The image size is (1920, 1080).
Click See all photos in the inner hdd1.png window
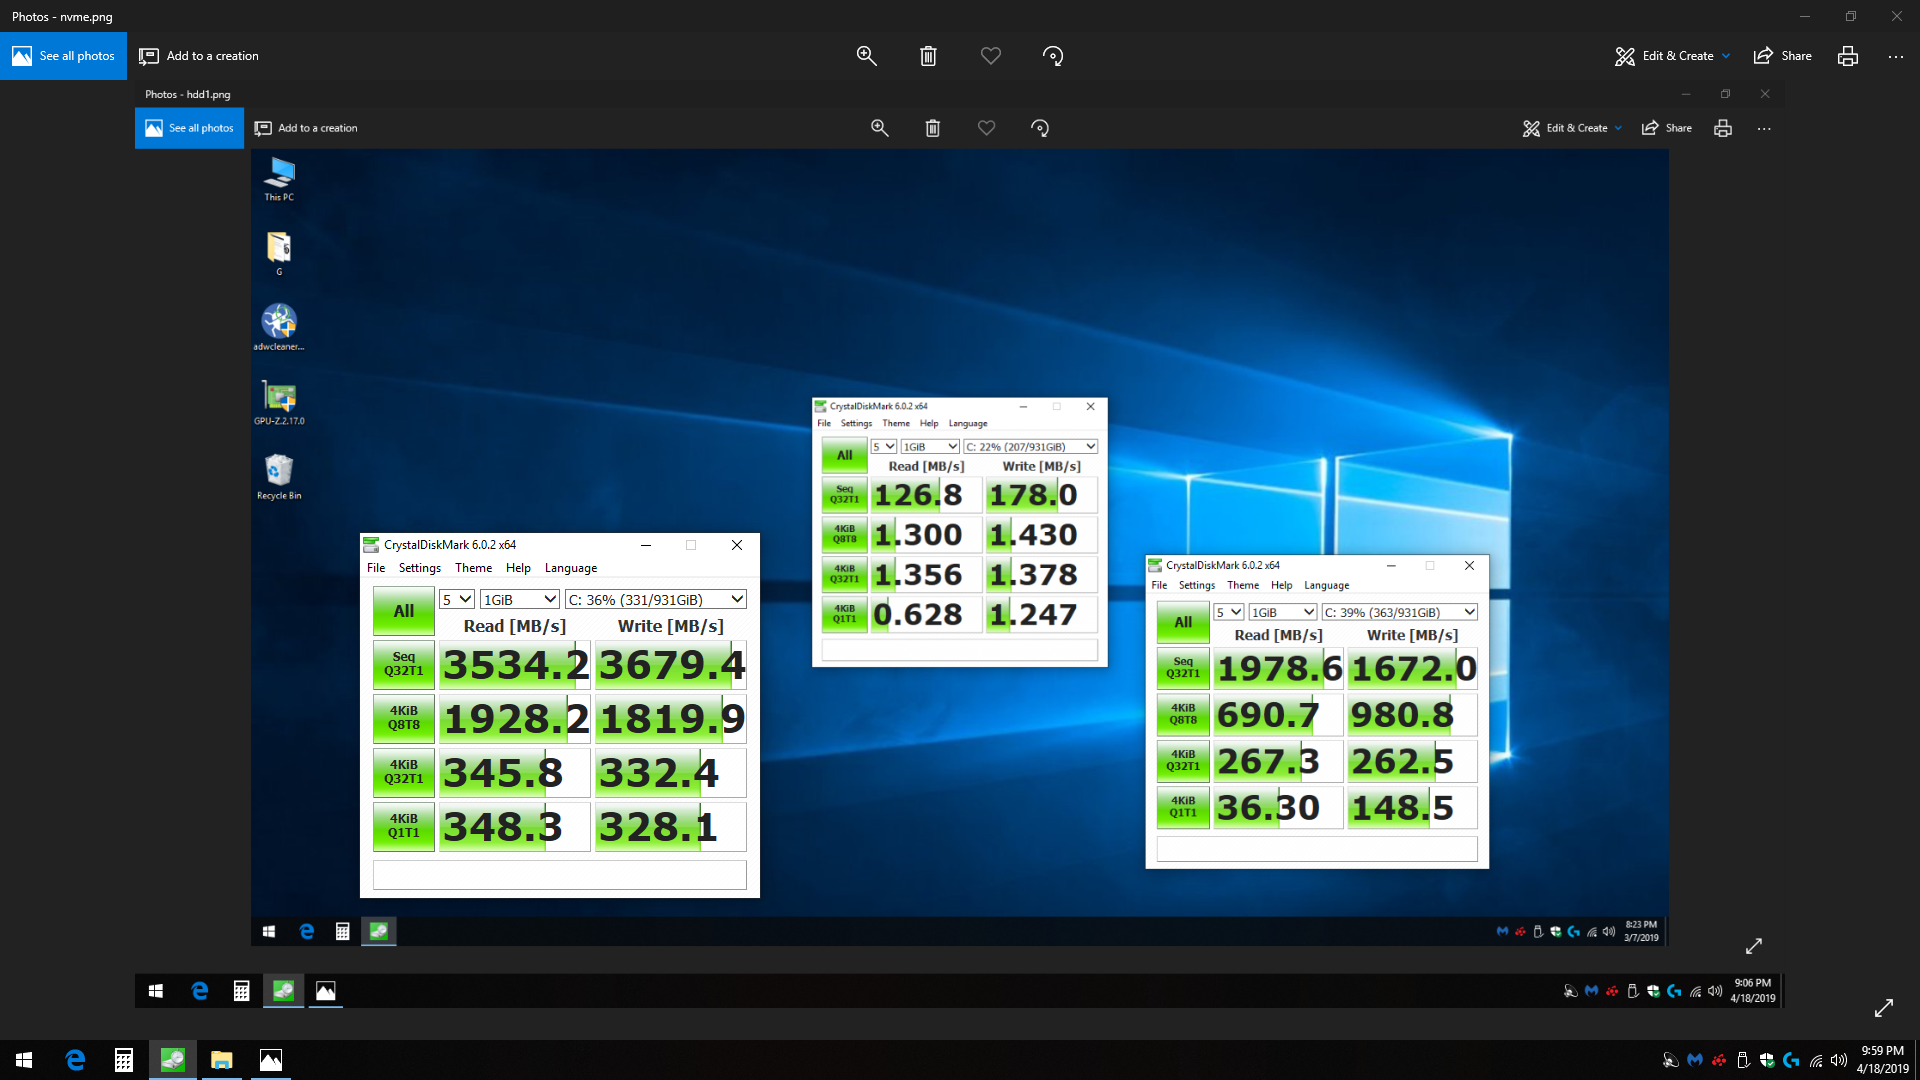click(189, 128)
